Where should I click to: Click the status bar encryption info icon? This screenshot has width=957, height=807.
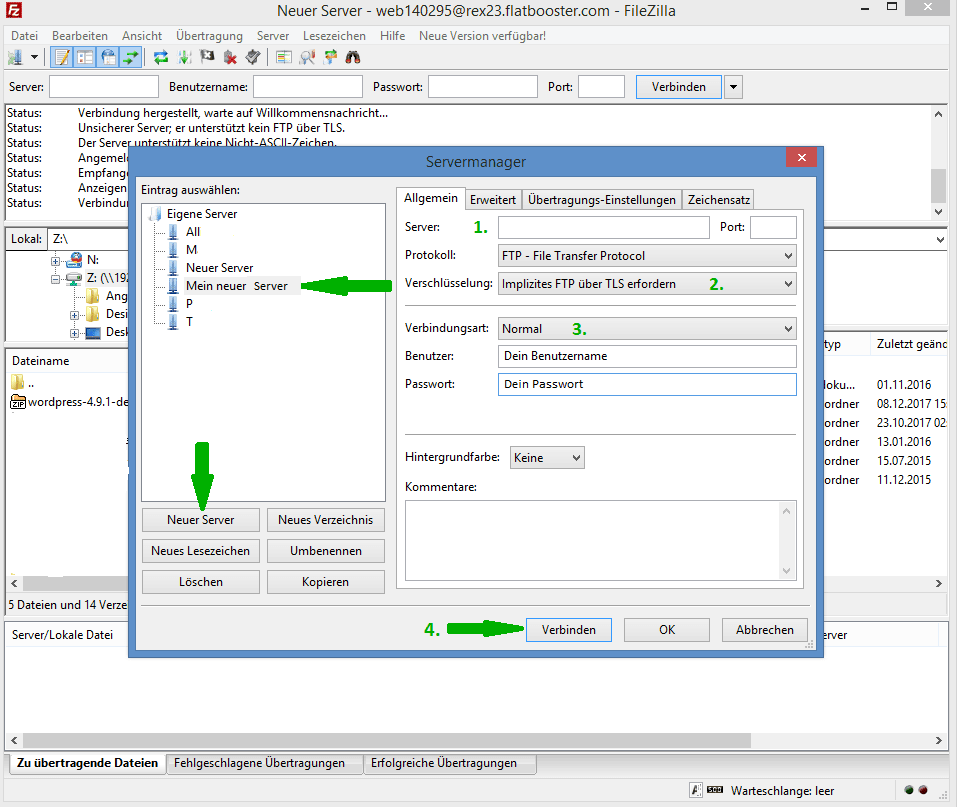click(696, 791)
